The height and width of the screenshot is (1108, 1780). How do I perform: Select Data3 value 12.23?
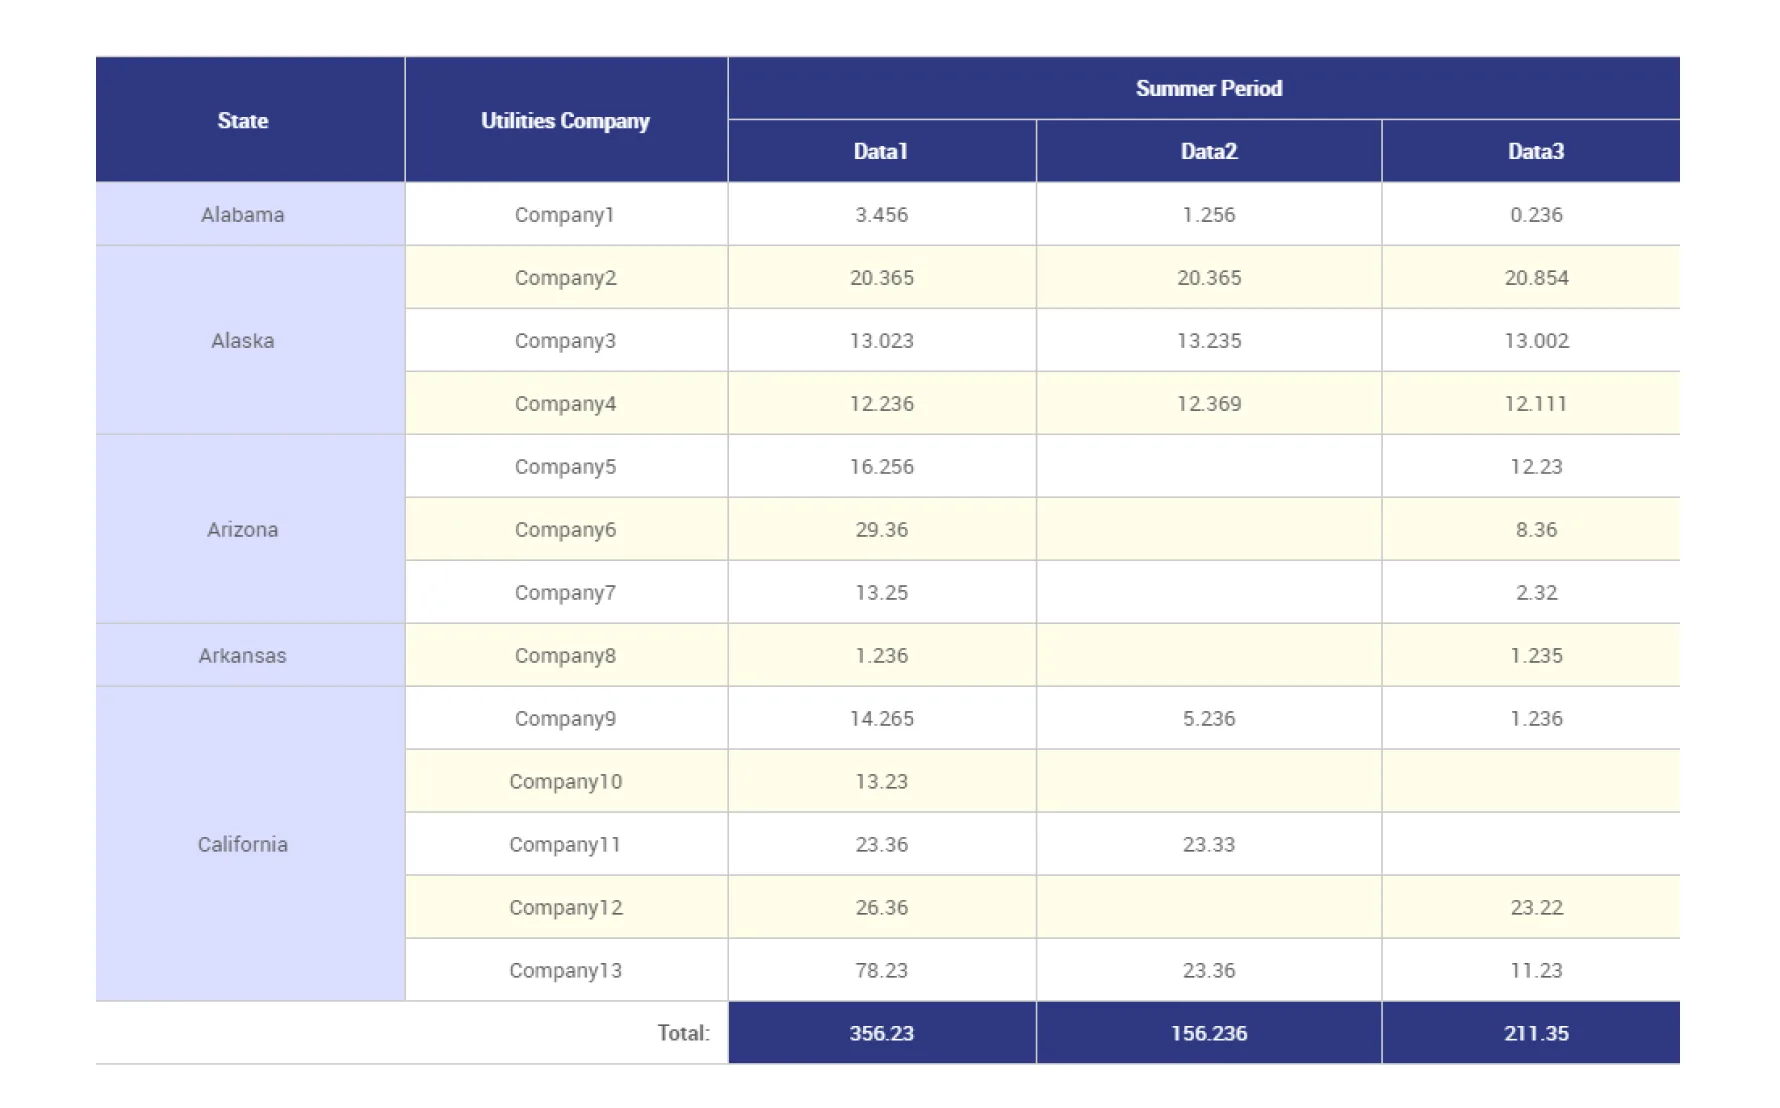(x=1531, y=466)
